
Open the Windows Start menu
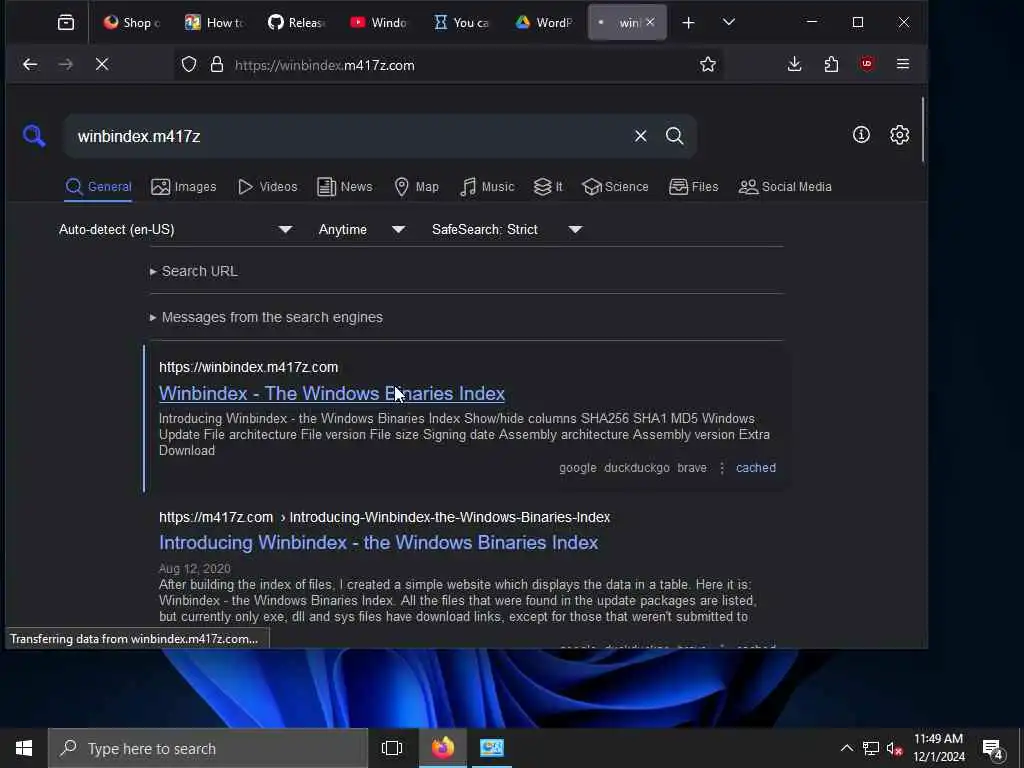24,748
